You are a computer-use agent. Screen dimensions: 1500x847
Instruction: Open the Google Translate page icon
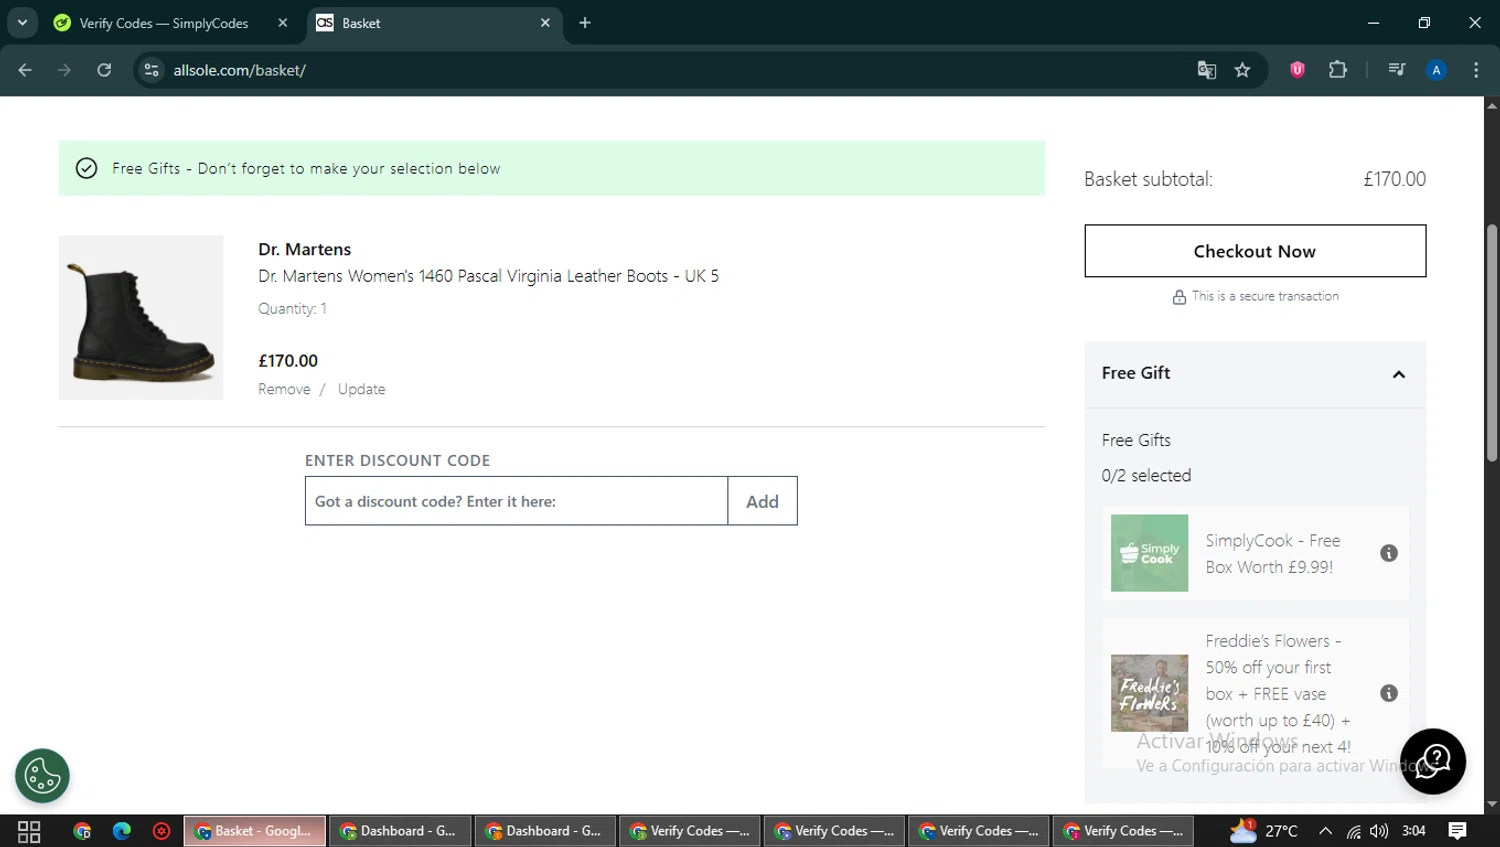pyautogui.click(x=1207, y=70)
